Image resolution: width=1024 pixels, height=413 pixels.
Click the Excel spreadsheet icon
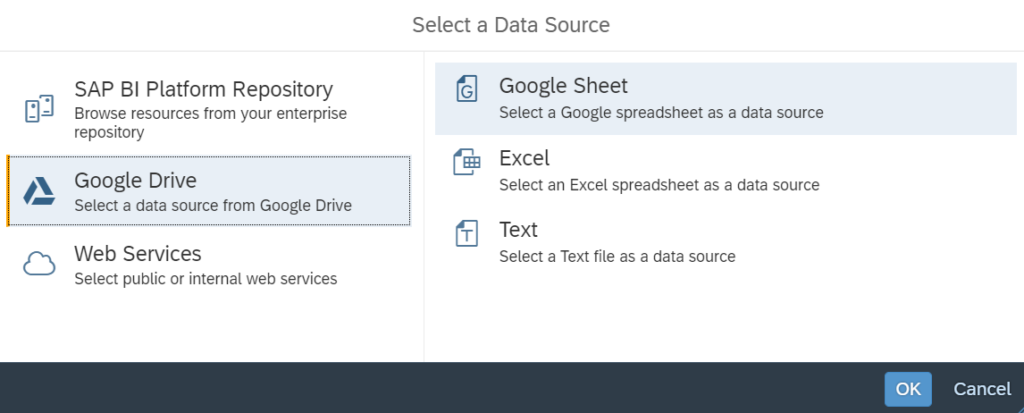467,161
